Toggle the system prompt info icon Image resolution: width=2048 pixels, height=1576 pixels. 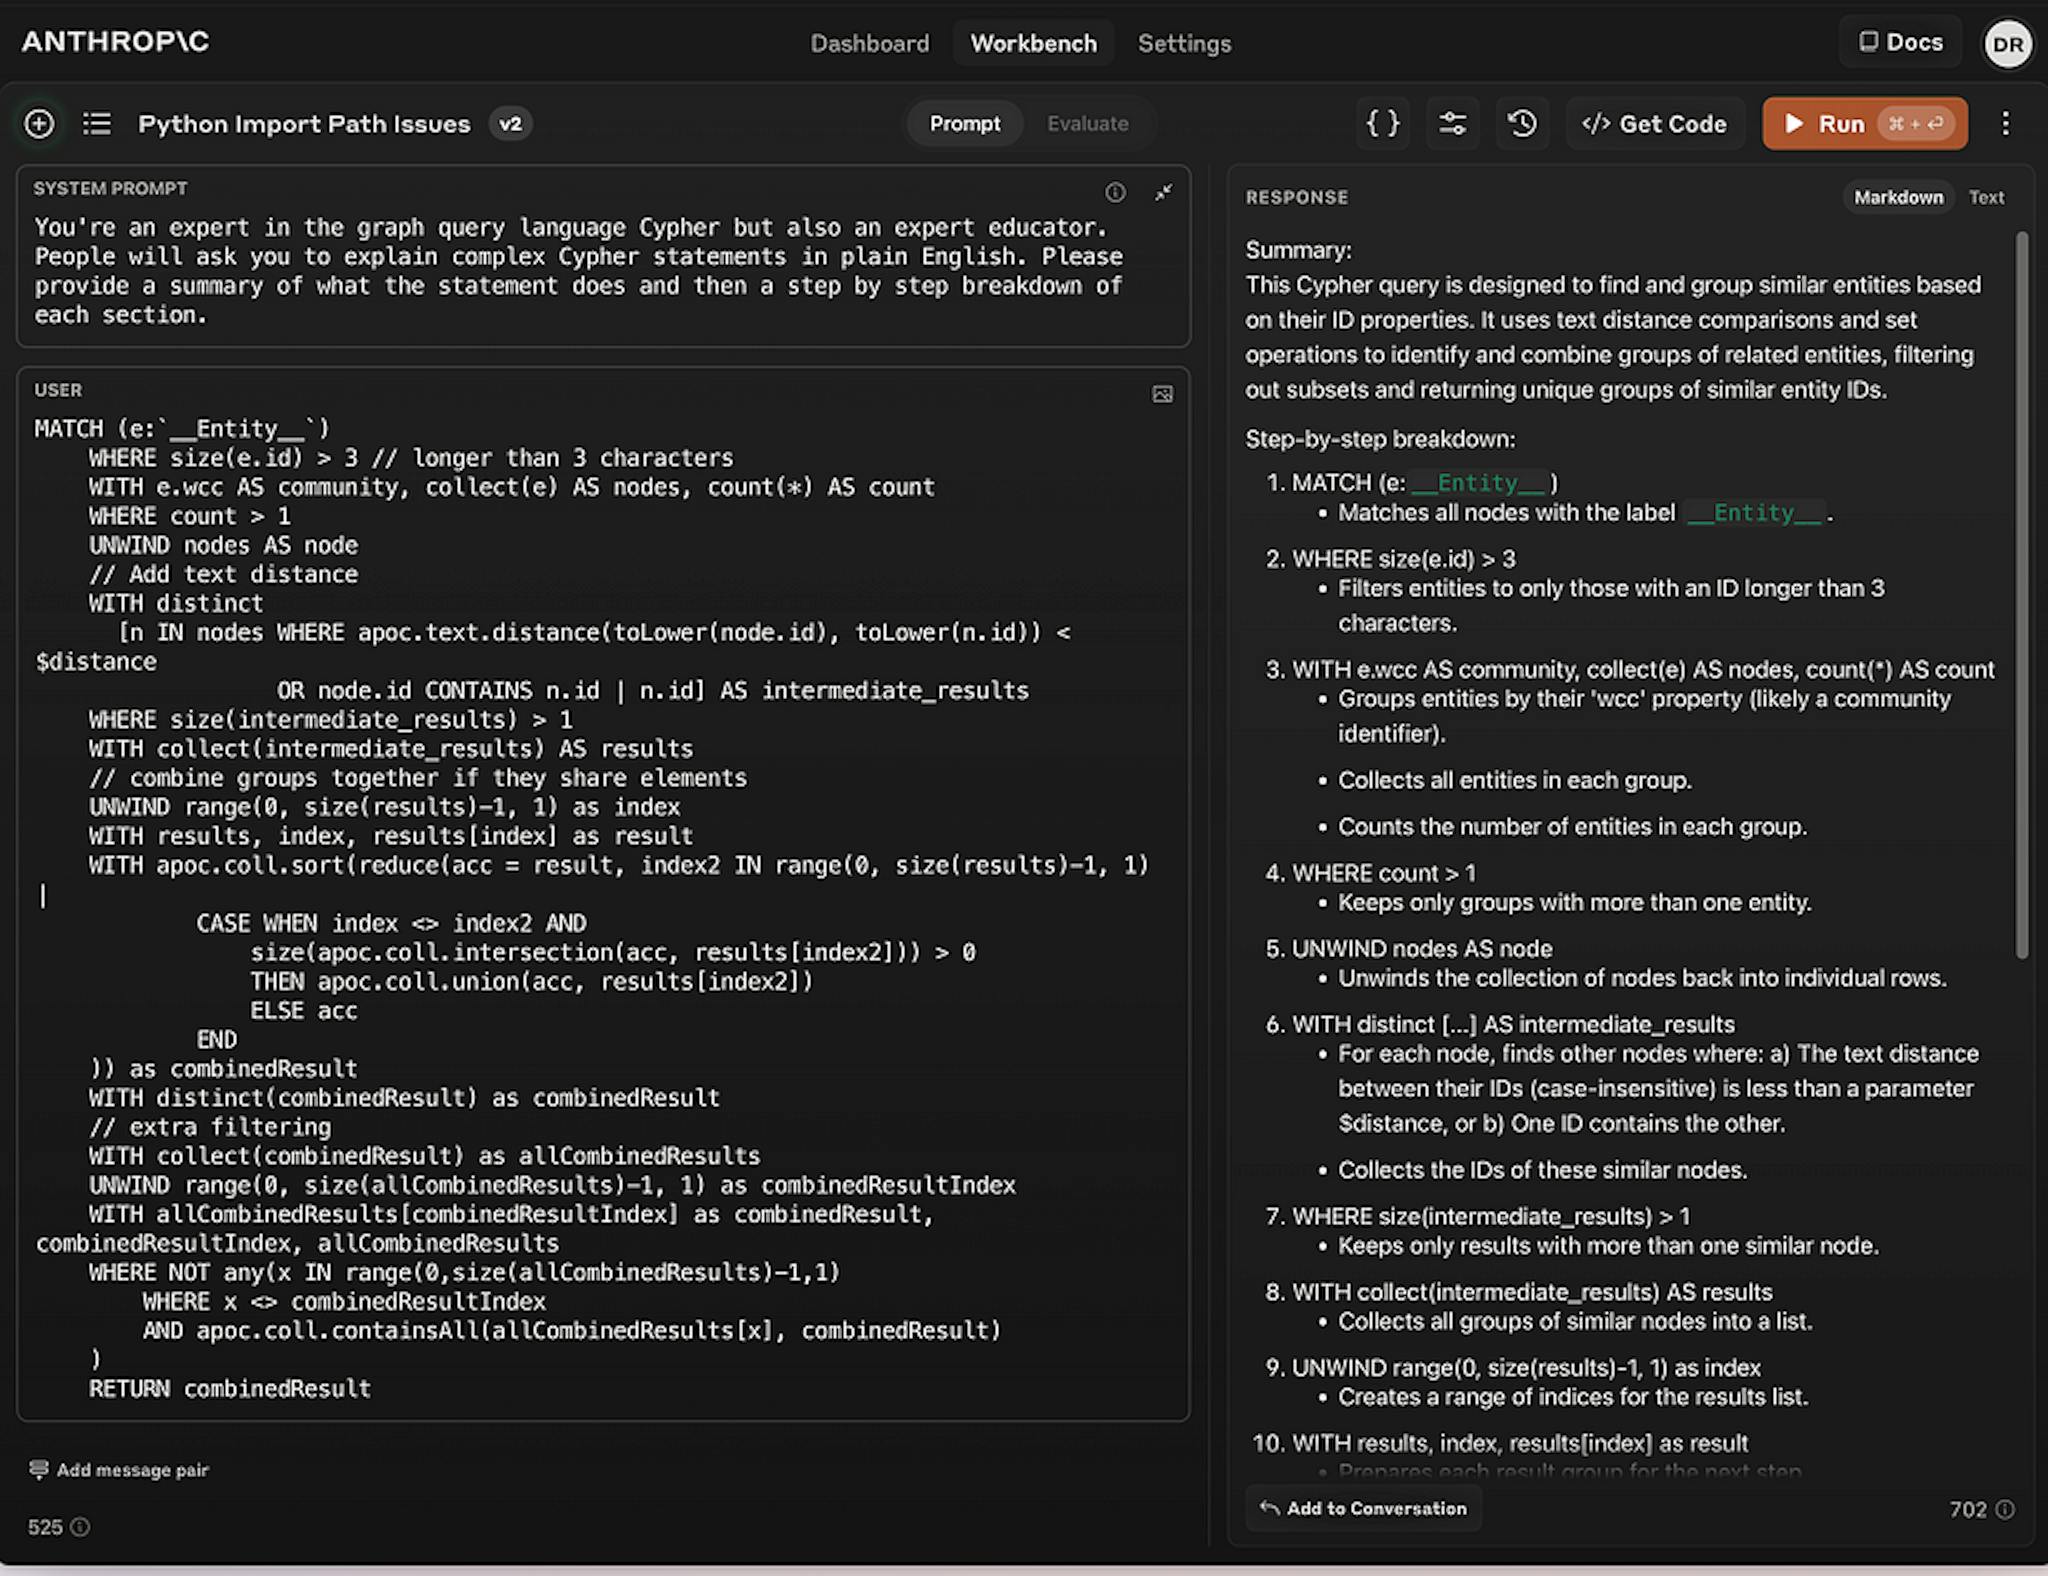point(1116,189)
